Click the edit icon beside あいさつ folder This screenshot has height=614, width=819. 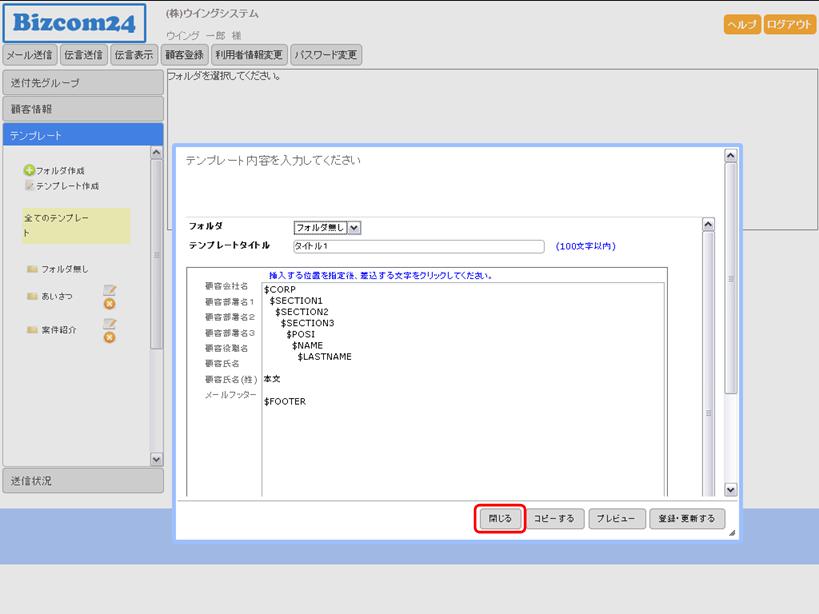point(110,291)
